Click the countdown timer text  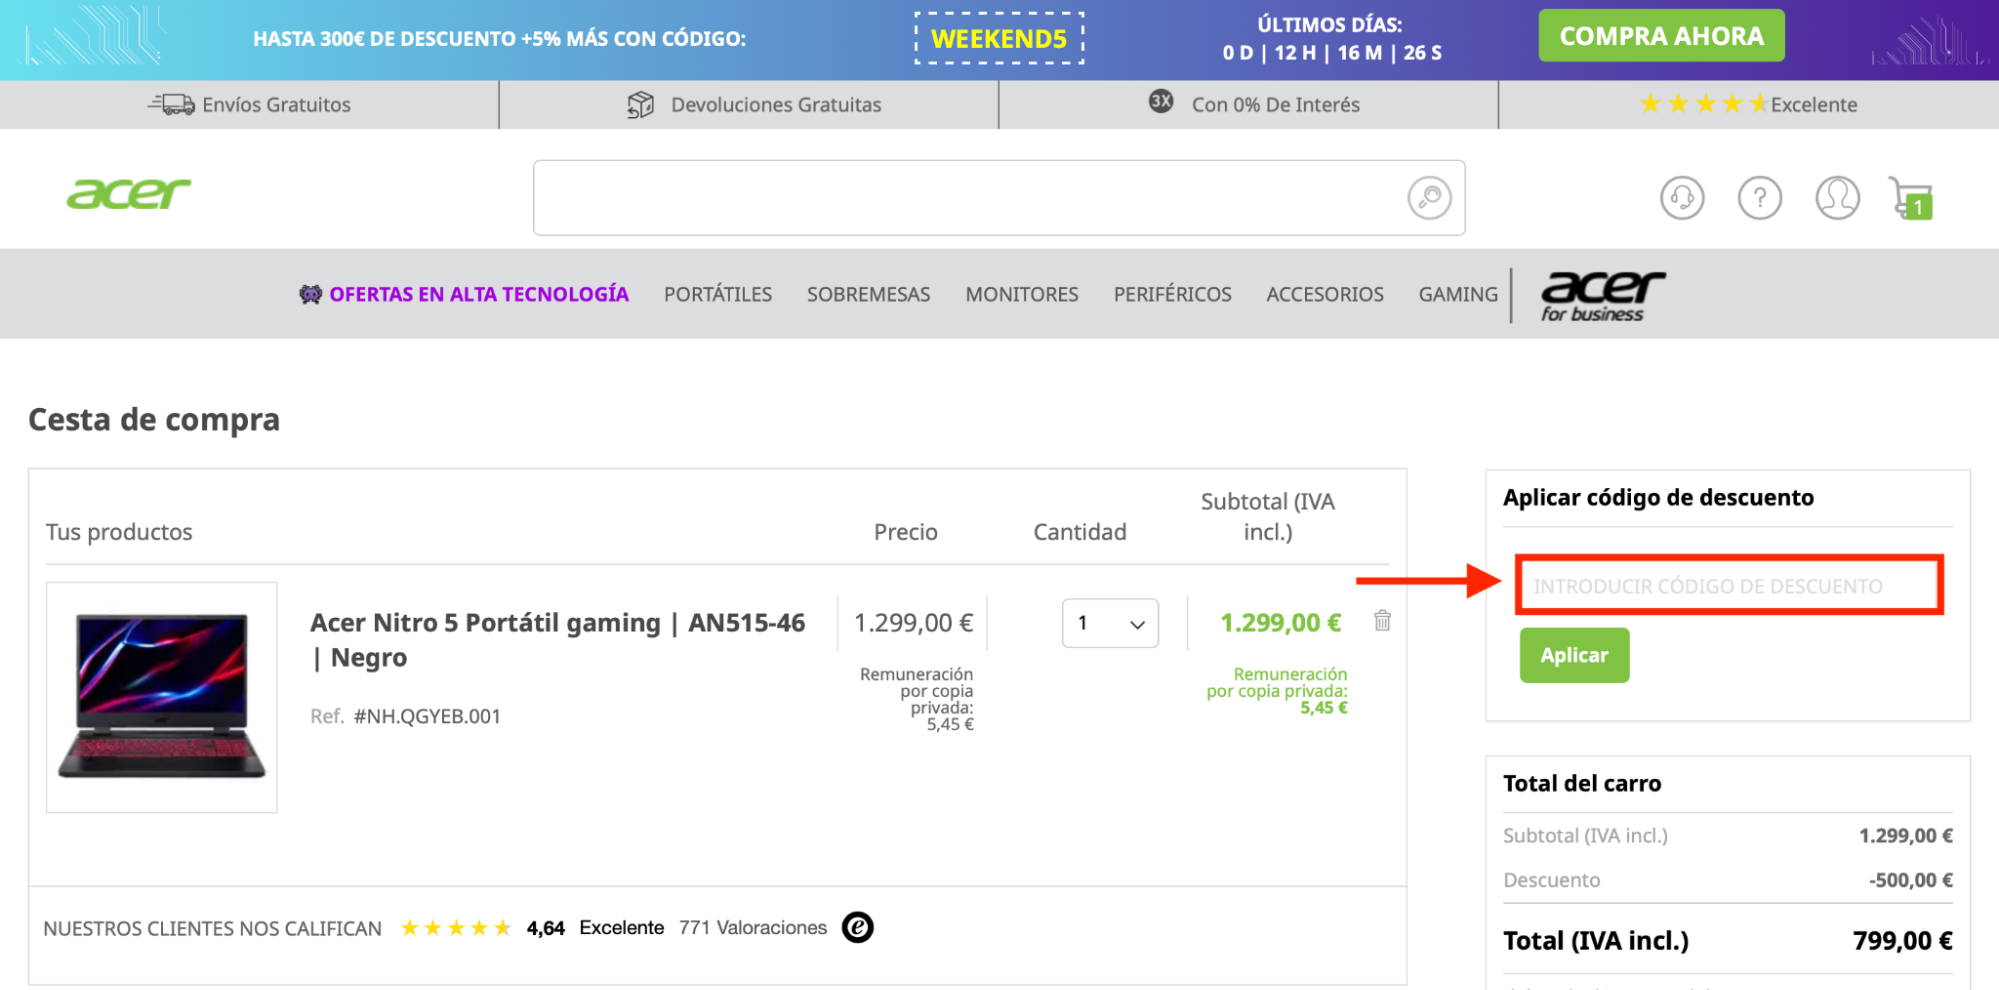(1331, 53)
